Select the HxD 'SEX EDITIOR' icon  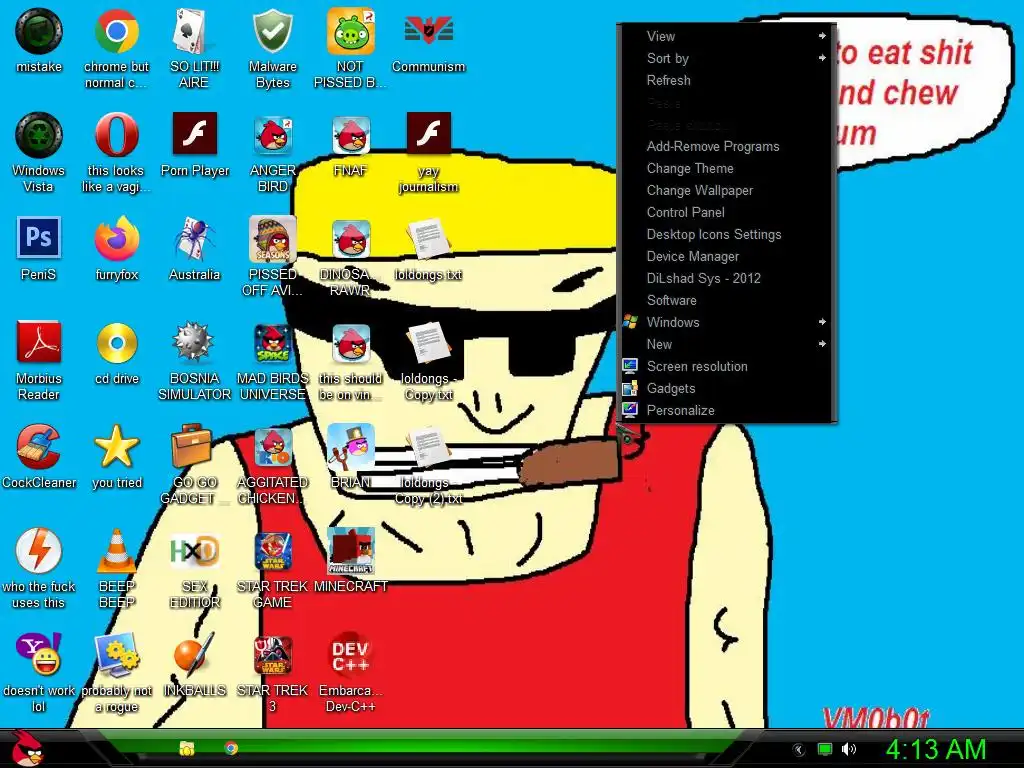(x=194, y=552)
